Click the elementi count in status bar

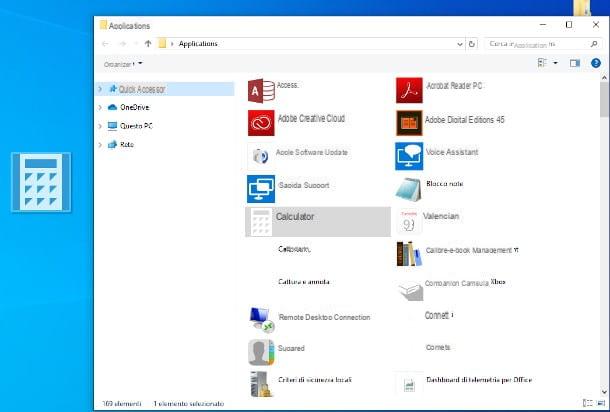122,403
